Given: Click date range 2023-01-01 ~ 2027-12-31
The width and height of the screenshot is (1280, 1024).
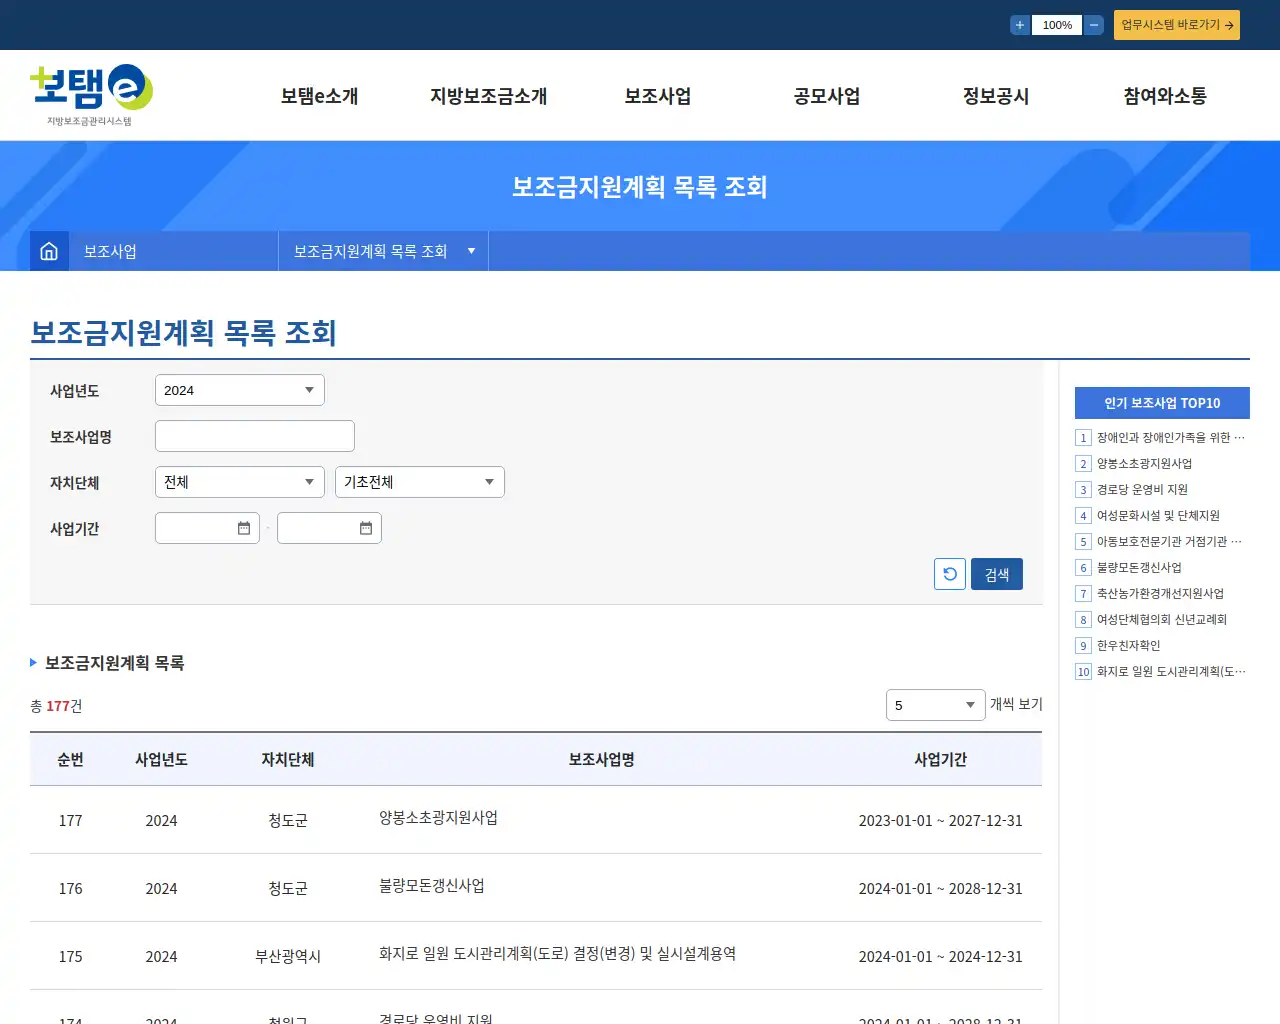Looking at the screenshot, I should [x=940, y=821].
